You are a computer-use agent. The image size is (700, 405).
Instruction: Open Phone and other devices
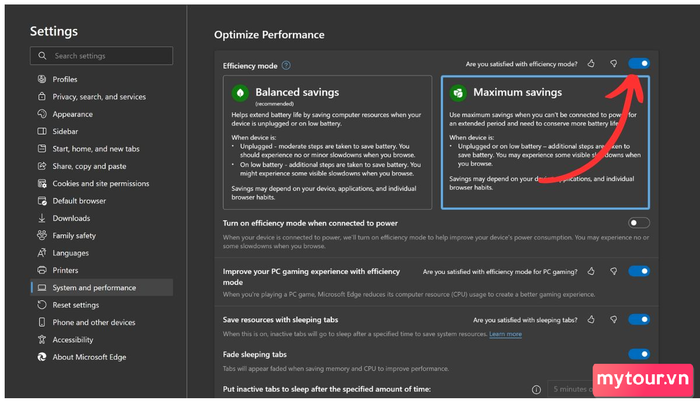tap(101, 322)
